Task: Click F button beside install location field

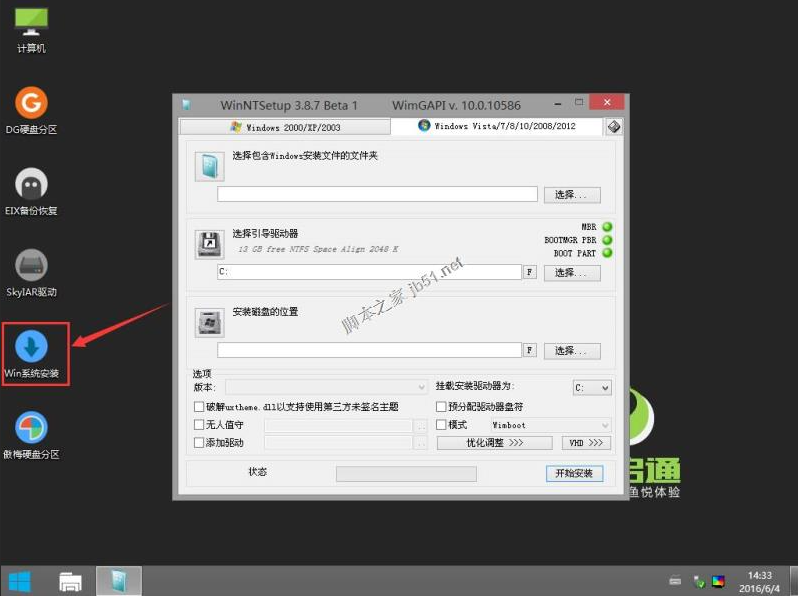Action: point(529,350)
